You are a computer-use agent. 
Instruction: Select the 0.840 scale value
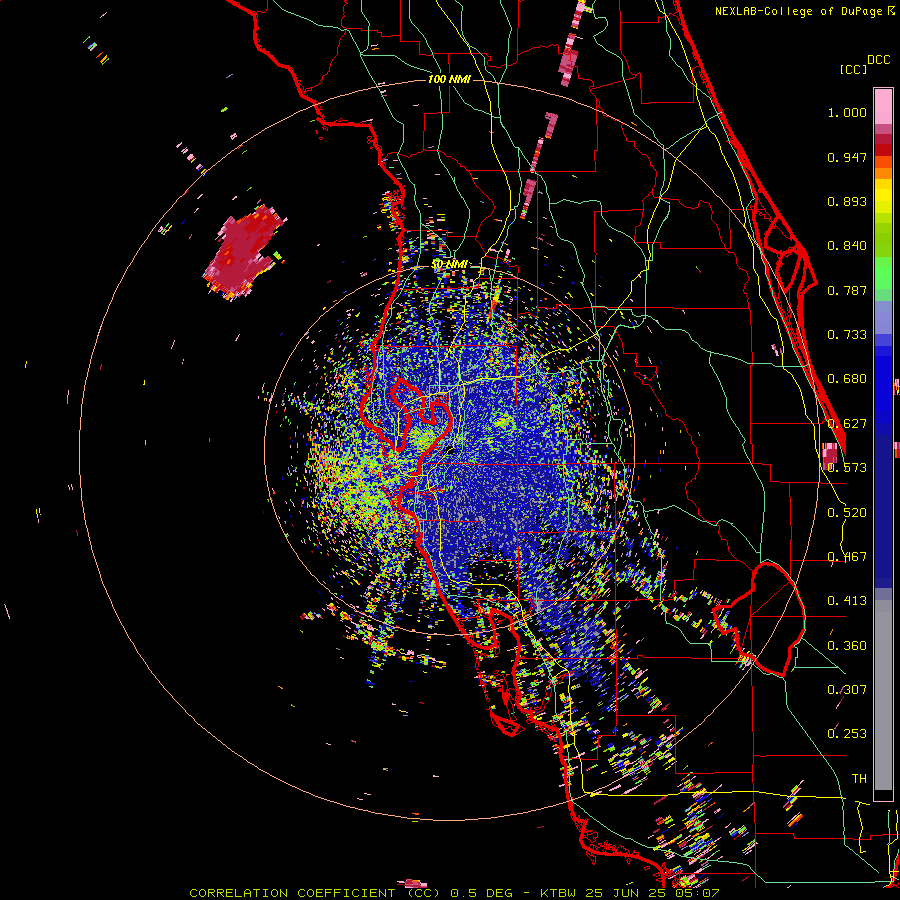[x=847, y=246]
